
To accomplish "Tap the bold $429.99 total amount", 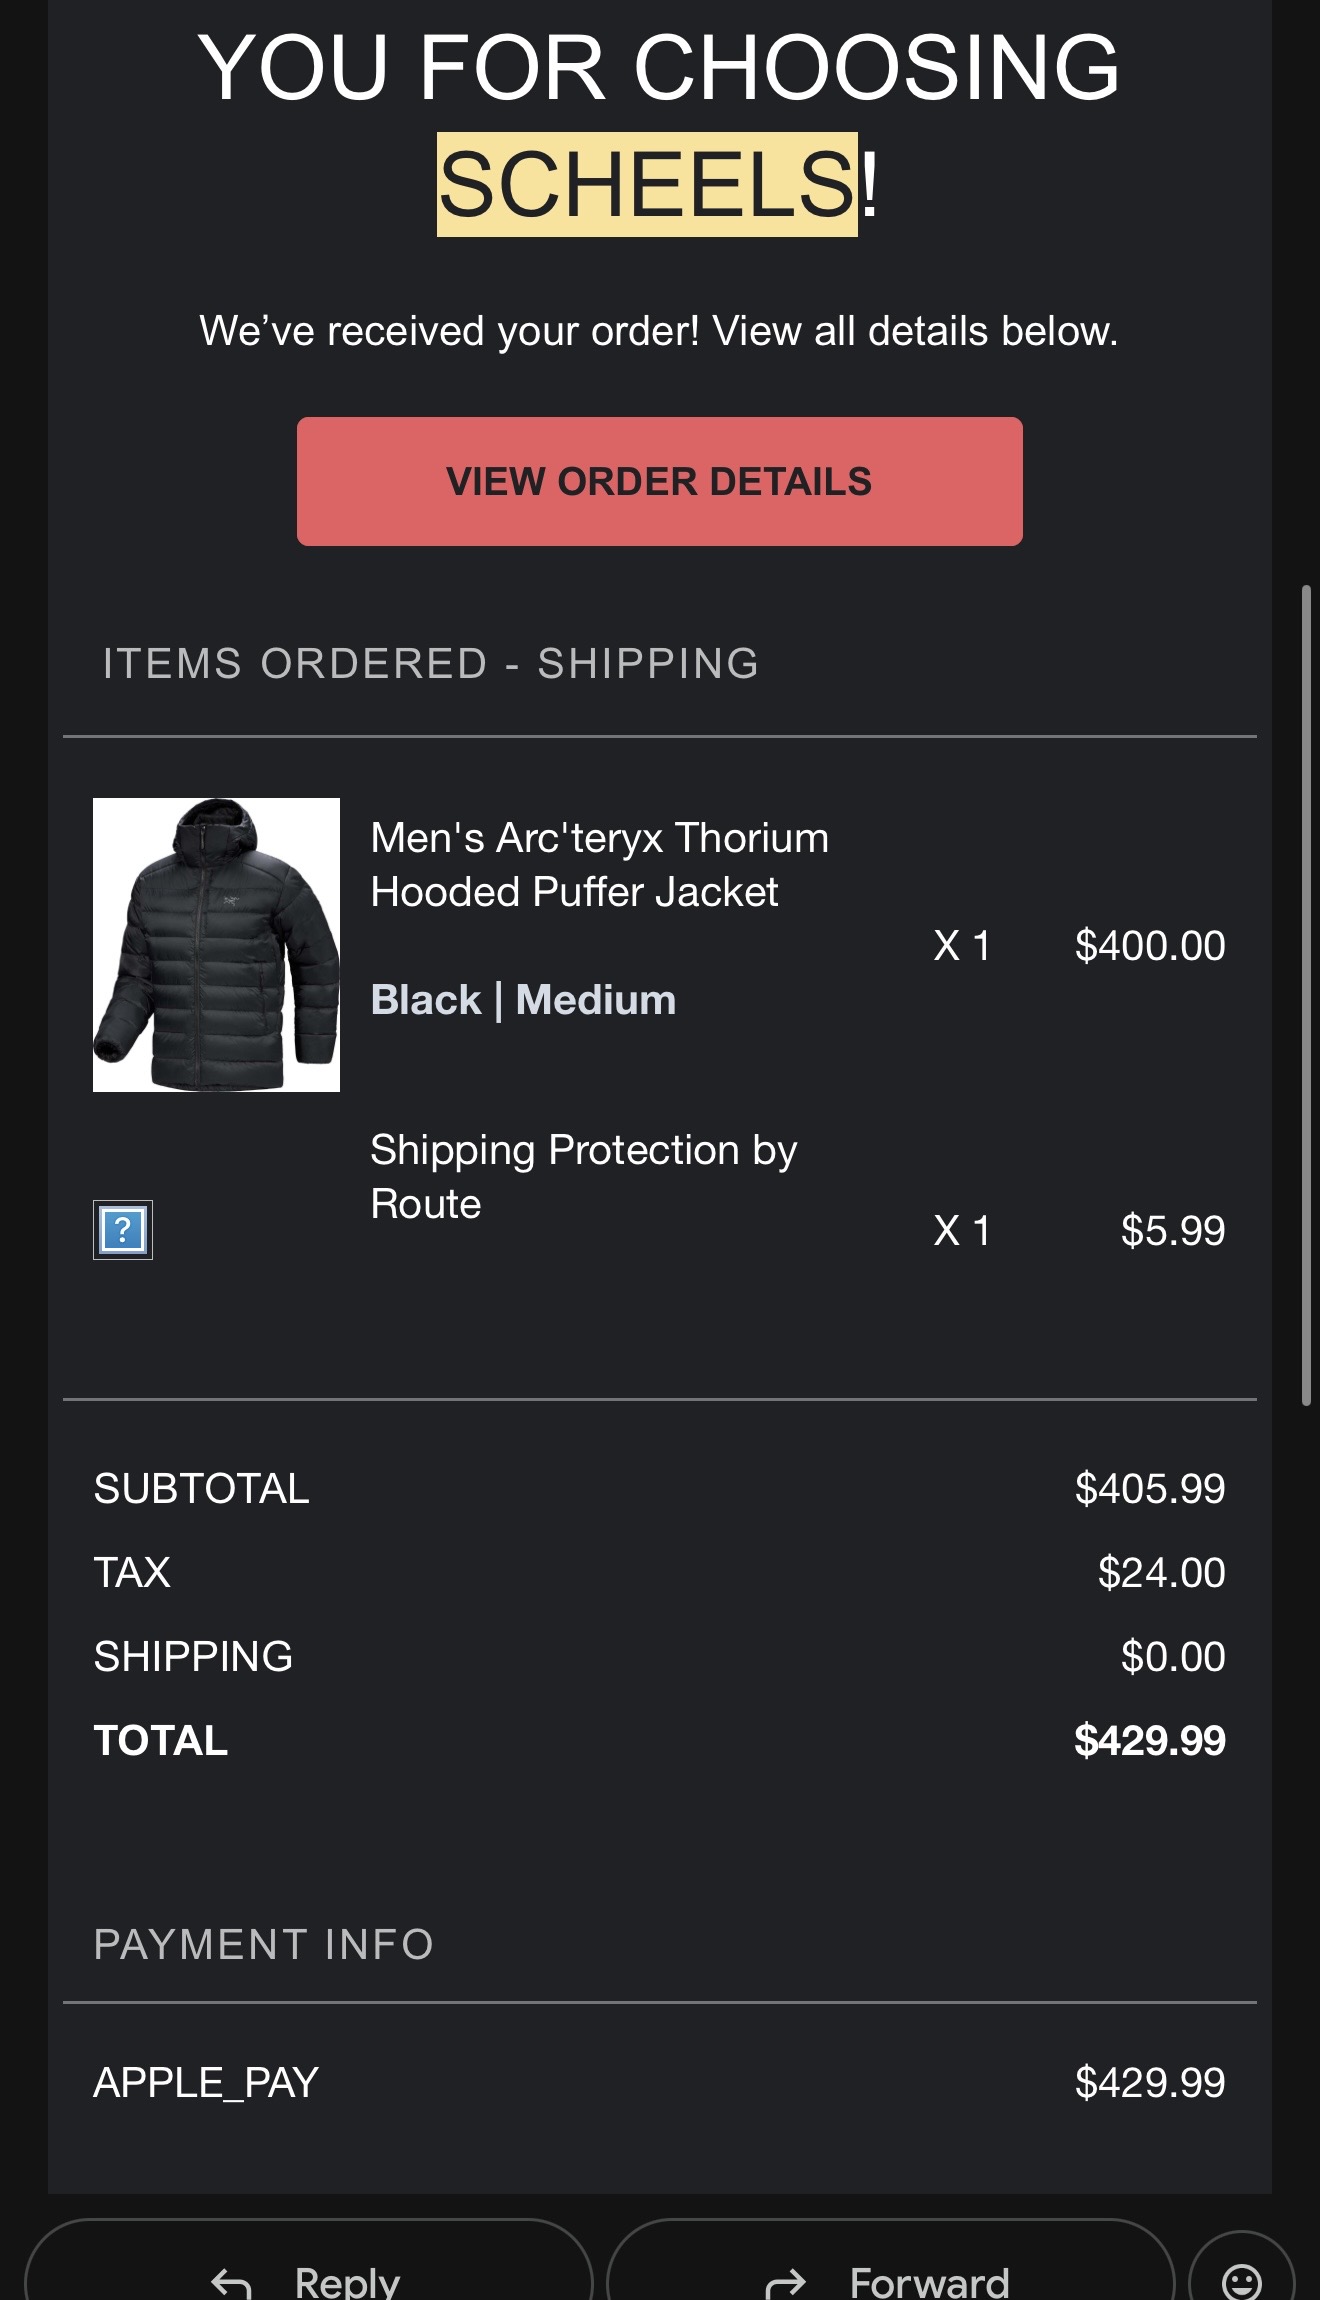I will click(x=1149, y=1740).
